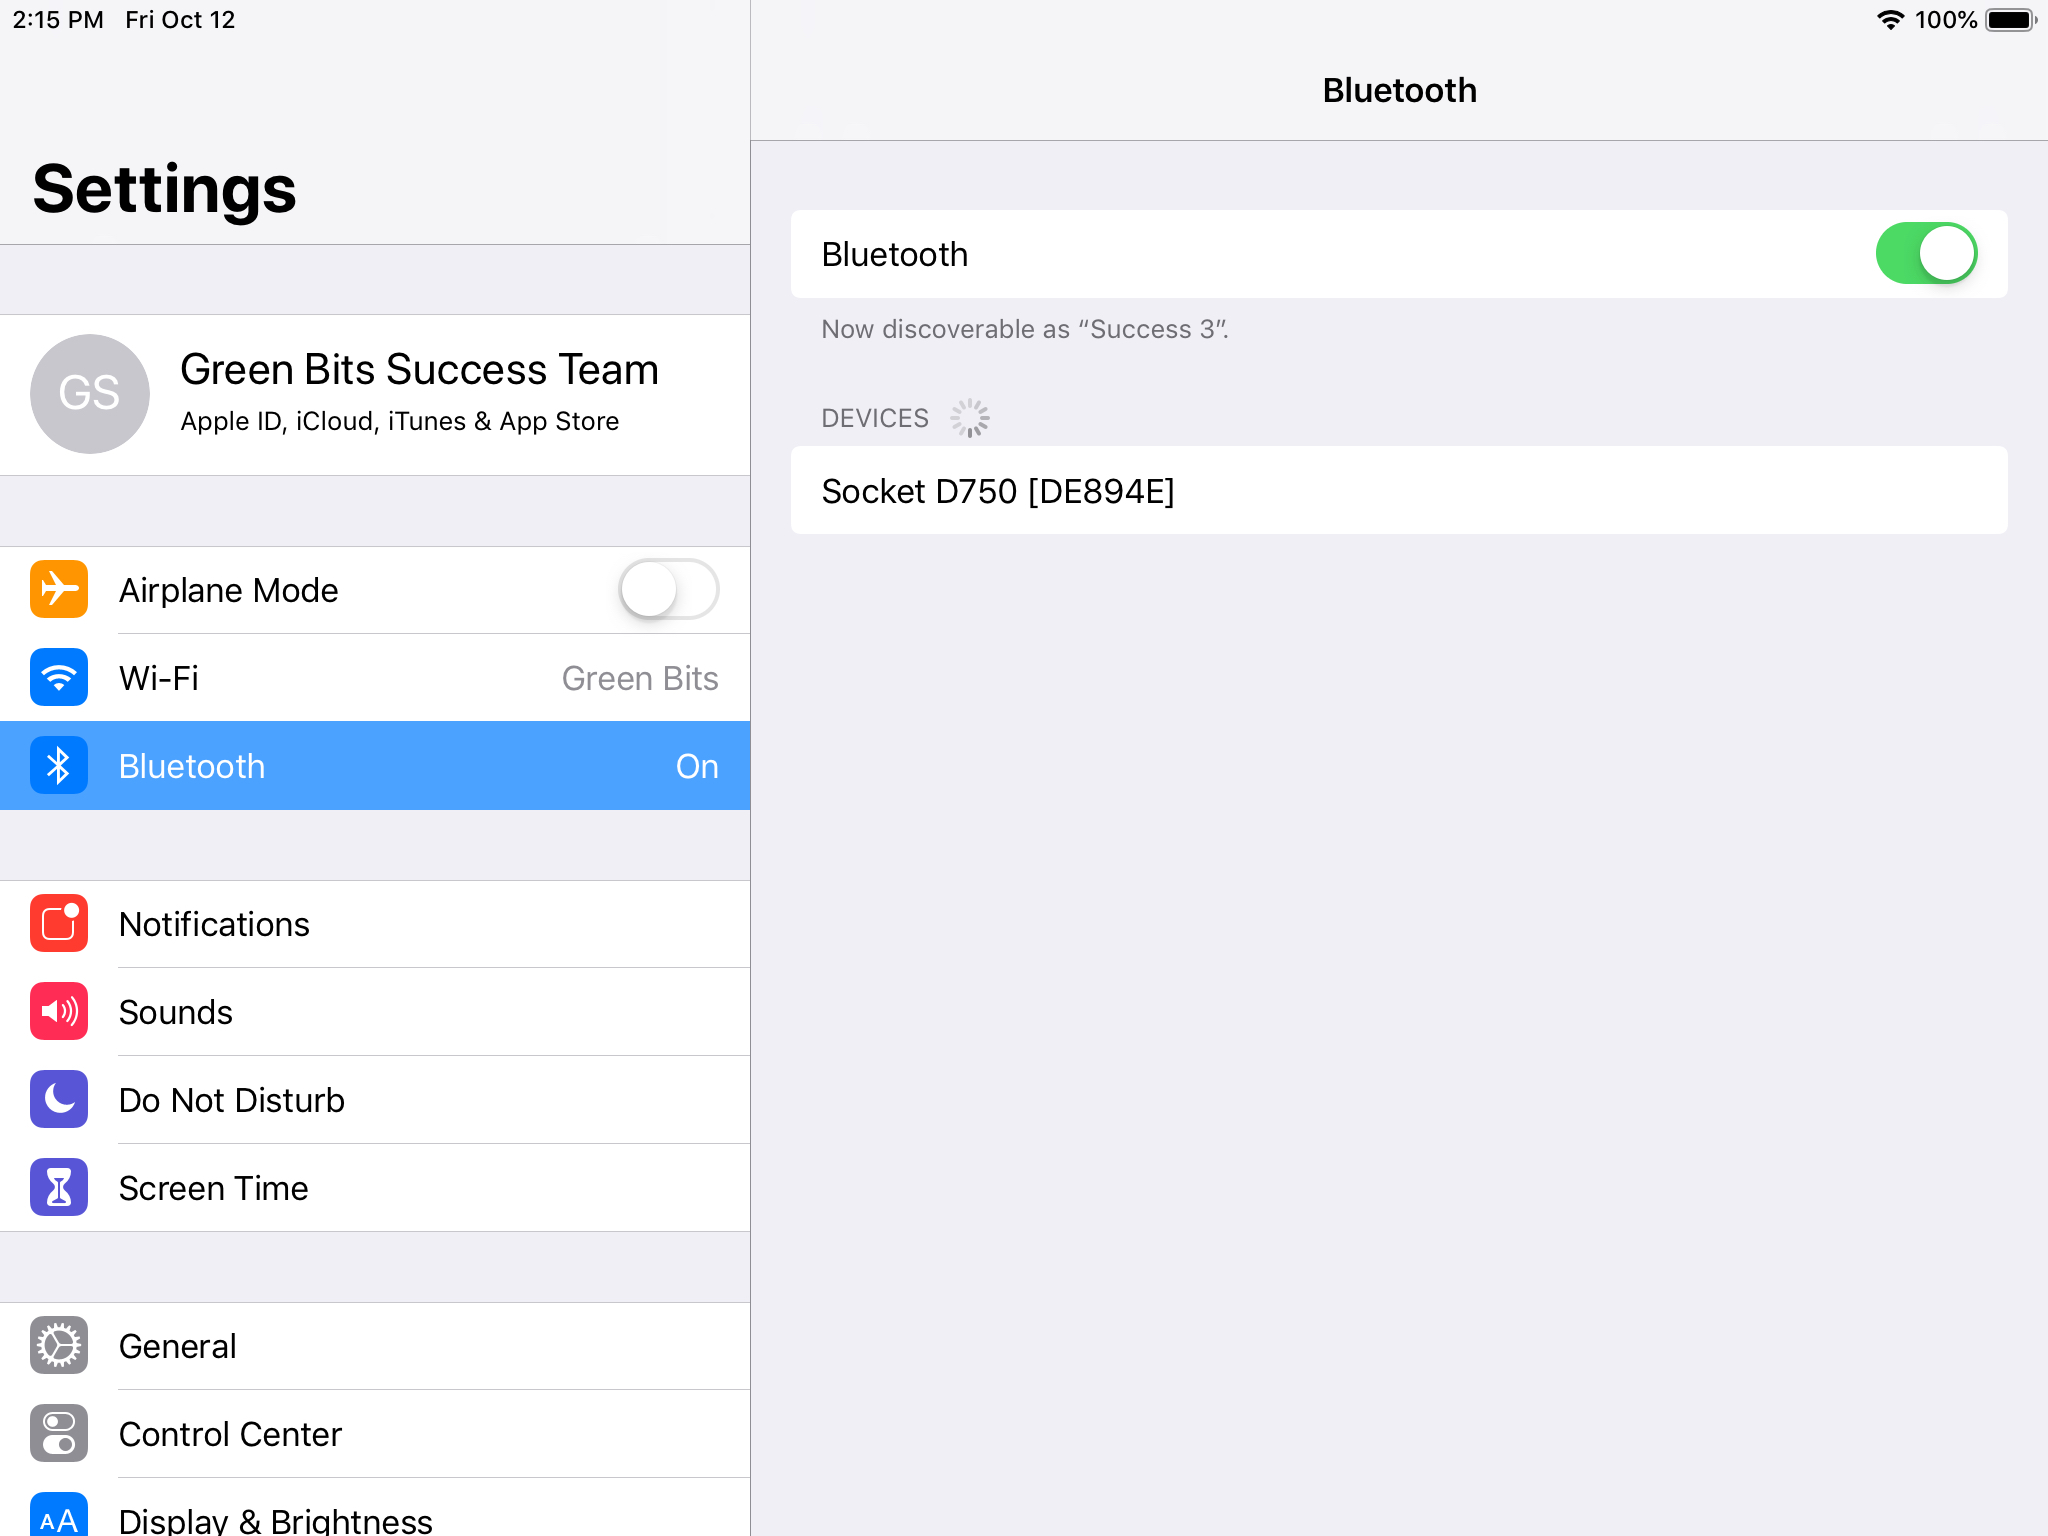Open Sounds settings
Image resolution: width=2048 pixels, height=1536 pixels.
[375, 1012]
